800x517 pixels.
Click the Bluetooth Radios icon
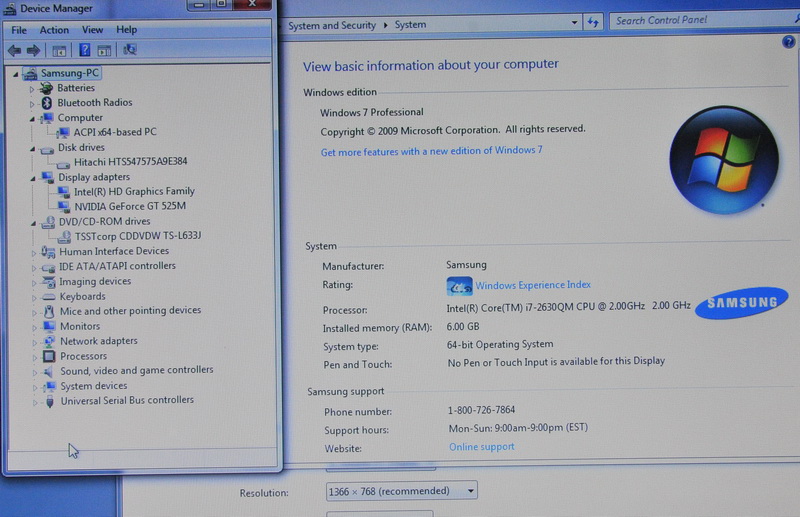point(47,103)
